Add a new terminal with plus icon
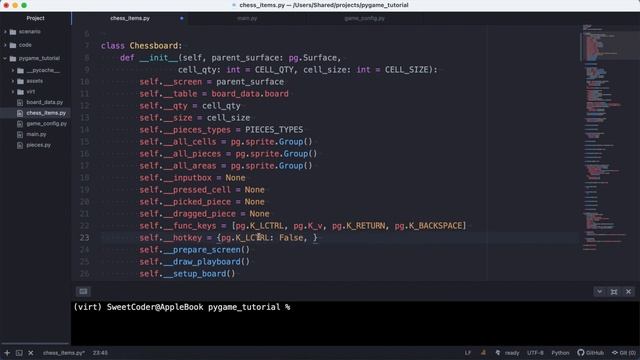This screenshot has height=360, width=640. click(7, 353)
